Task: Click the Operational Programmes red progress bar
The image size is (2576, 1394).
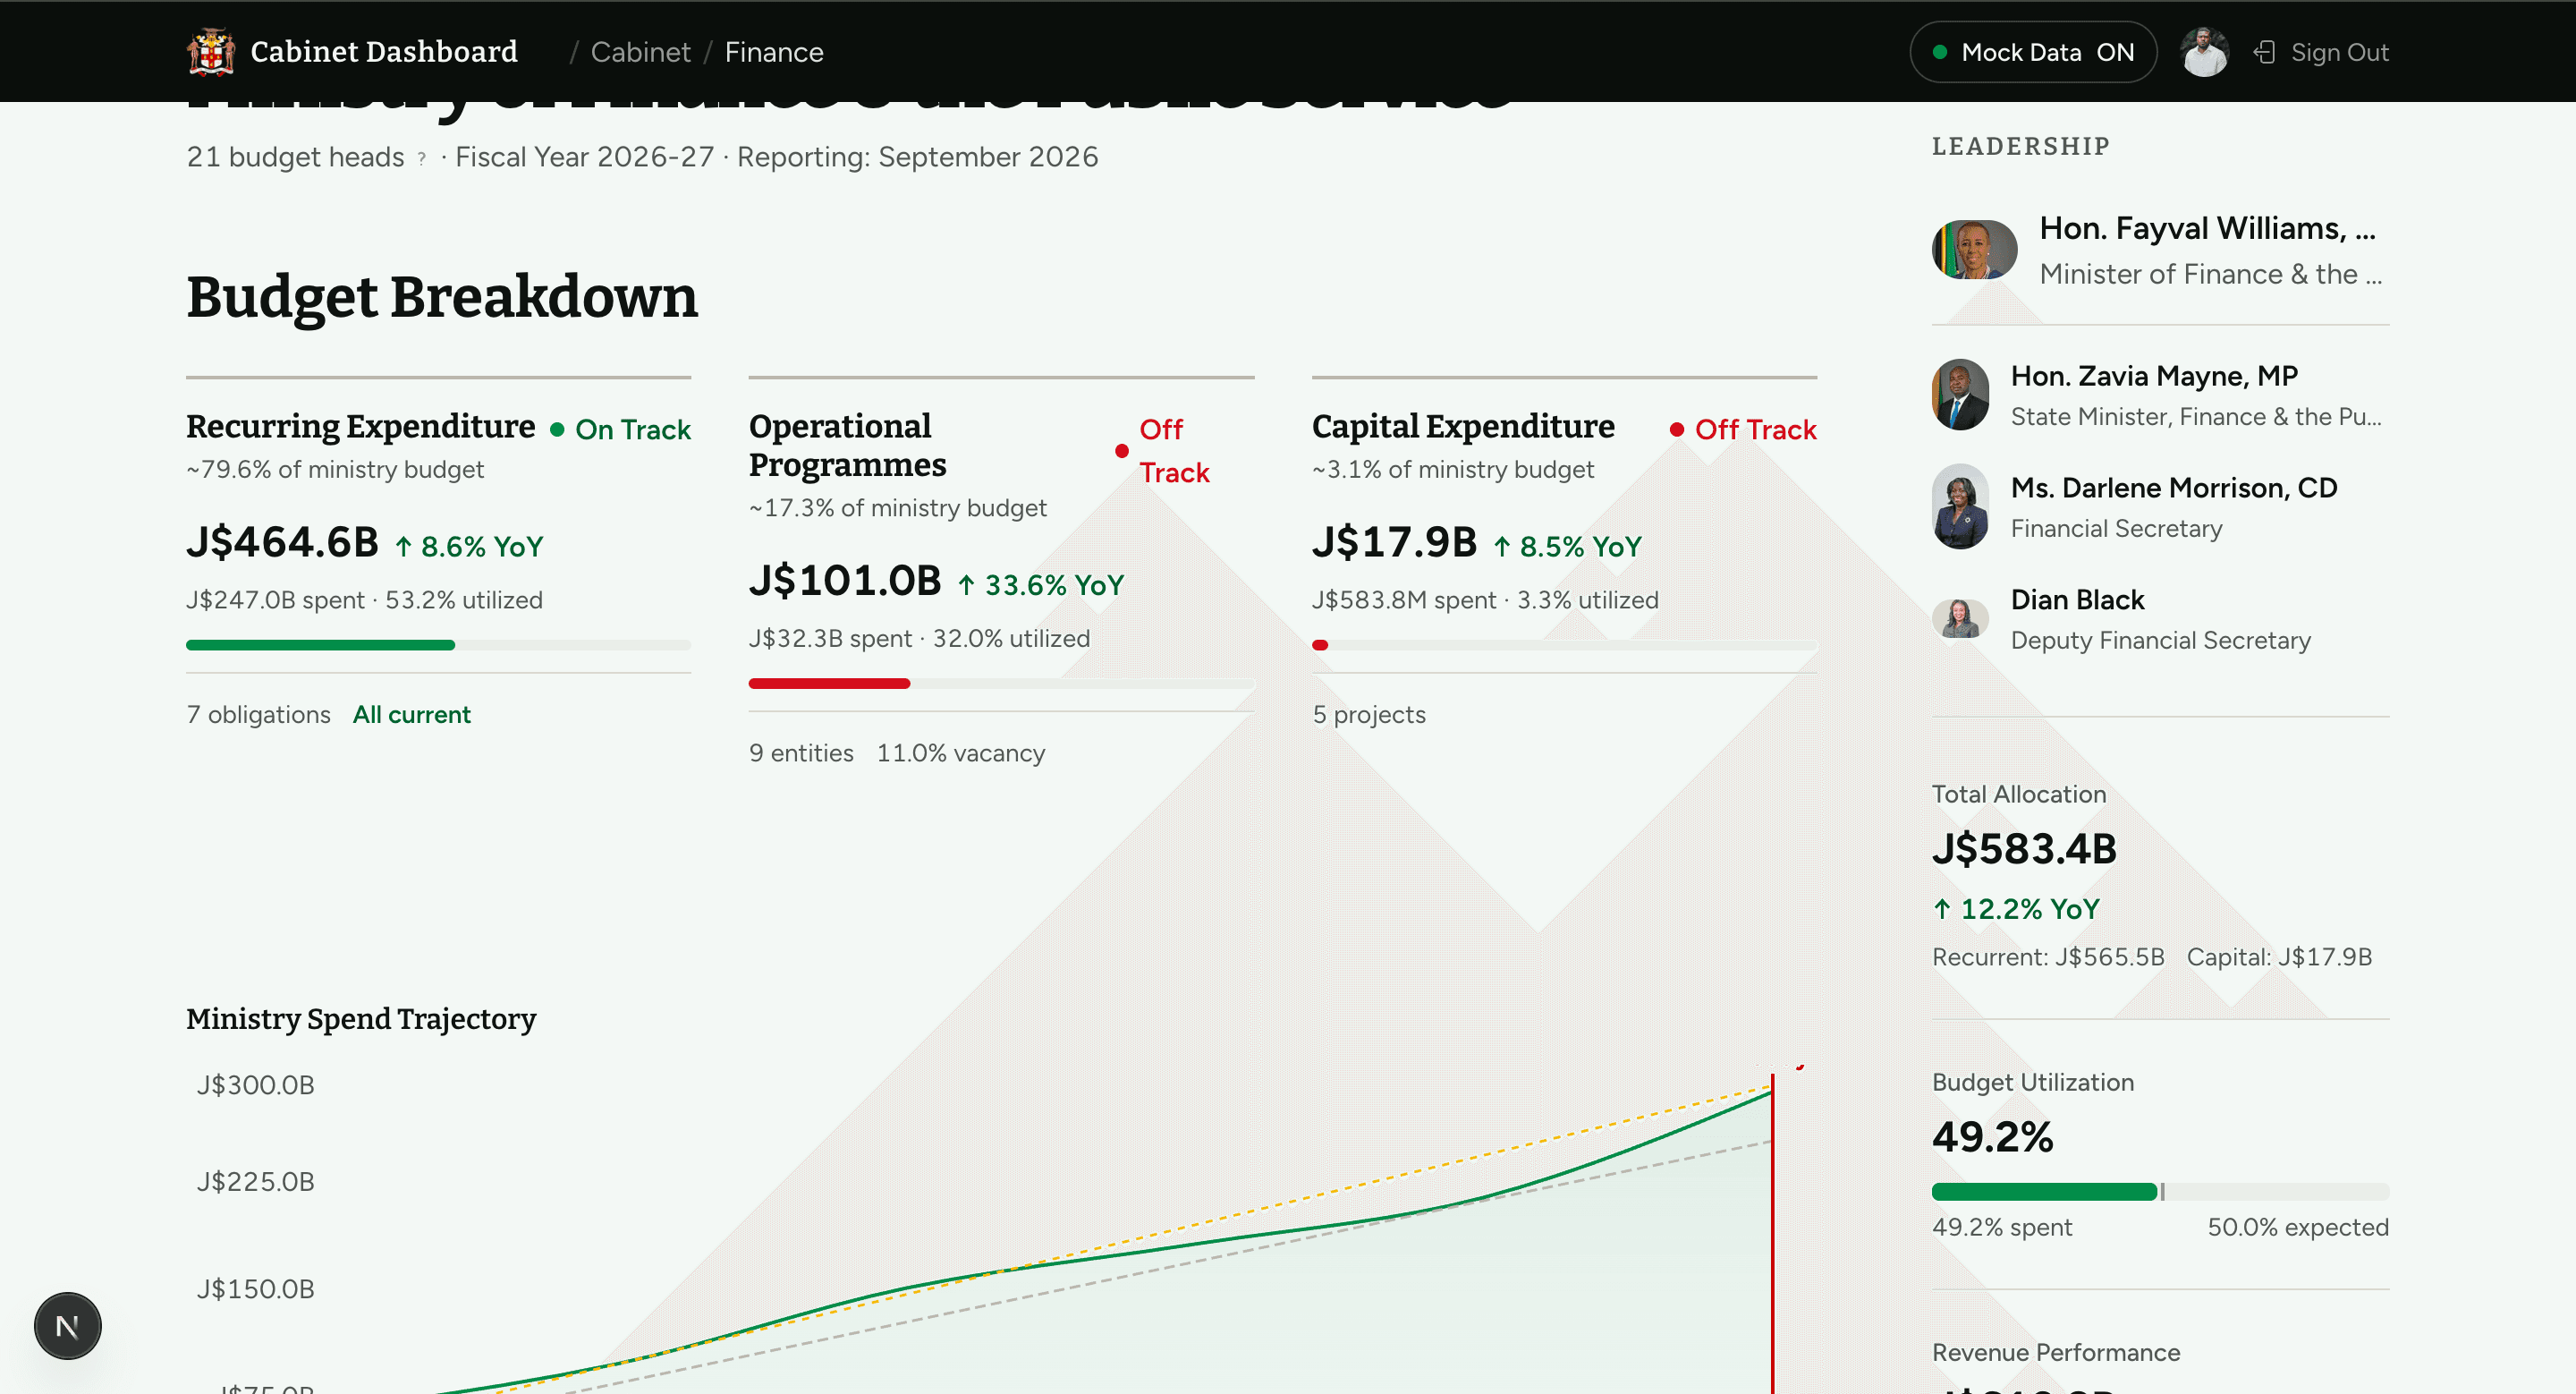Action: coord(1001,684)
